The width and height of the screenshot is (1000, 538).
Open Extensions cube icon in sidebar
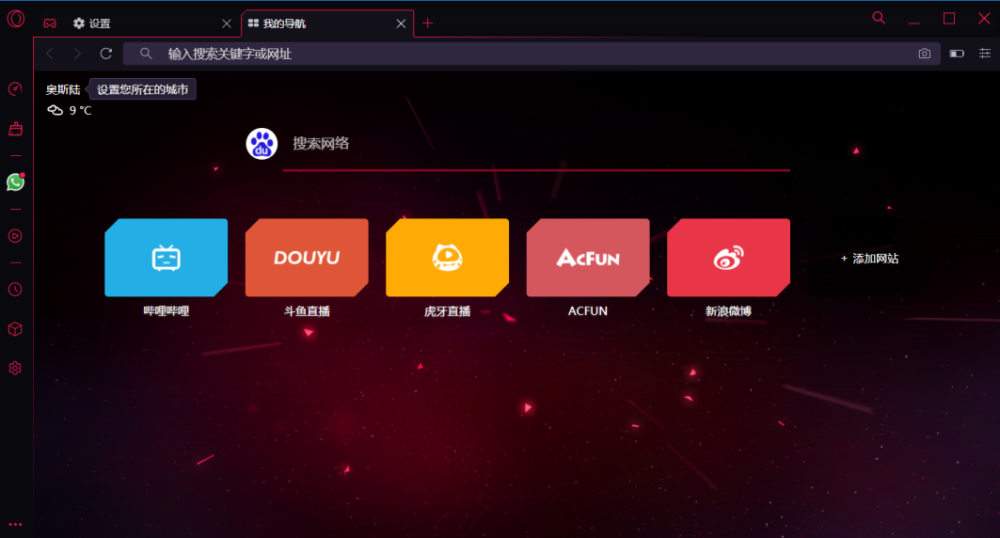click(x=15, y=329)
